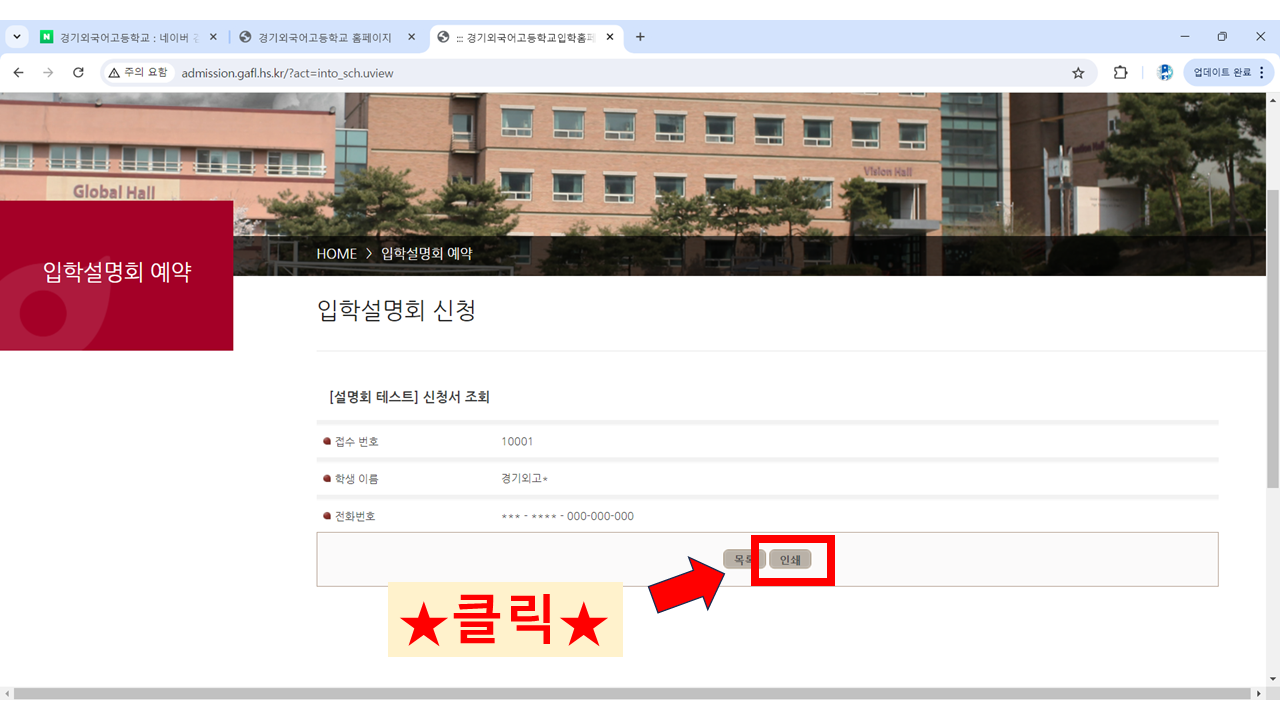This screenshot has height=720, width=1280.
Task: Click the address bar URL field
Action: (600, 73)
